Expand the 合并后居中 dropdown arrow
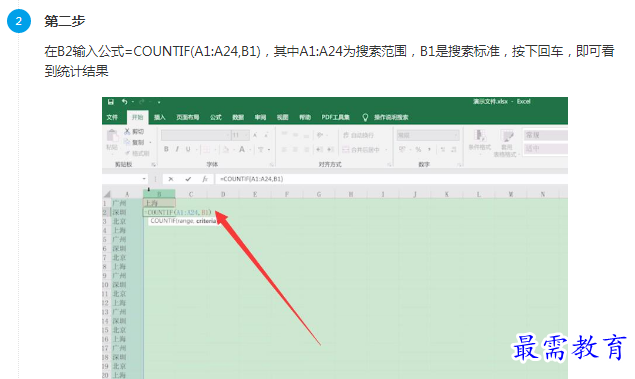 click(x=386, y=150)
